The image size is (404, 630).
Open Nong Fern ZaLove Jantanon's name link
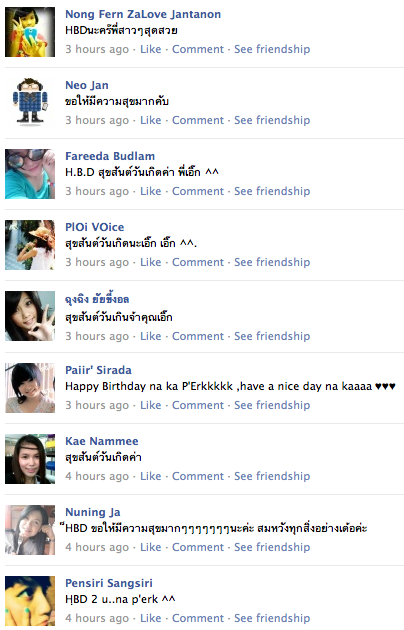point(143,14)
